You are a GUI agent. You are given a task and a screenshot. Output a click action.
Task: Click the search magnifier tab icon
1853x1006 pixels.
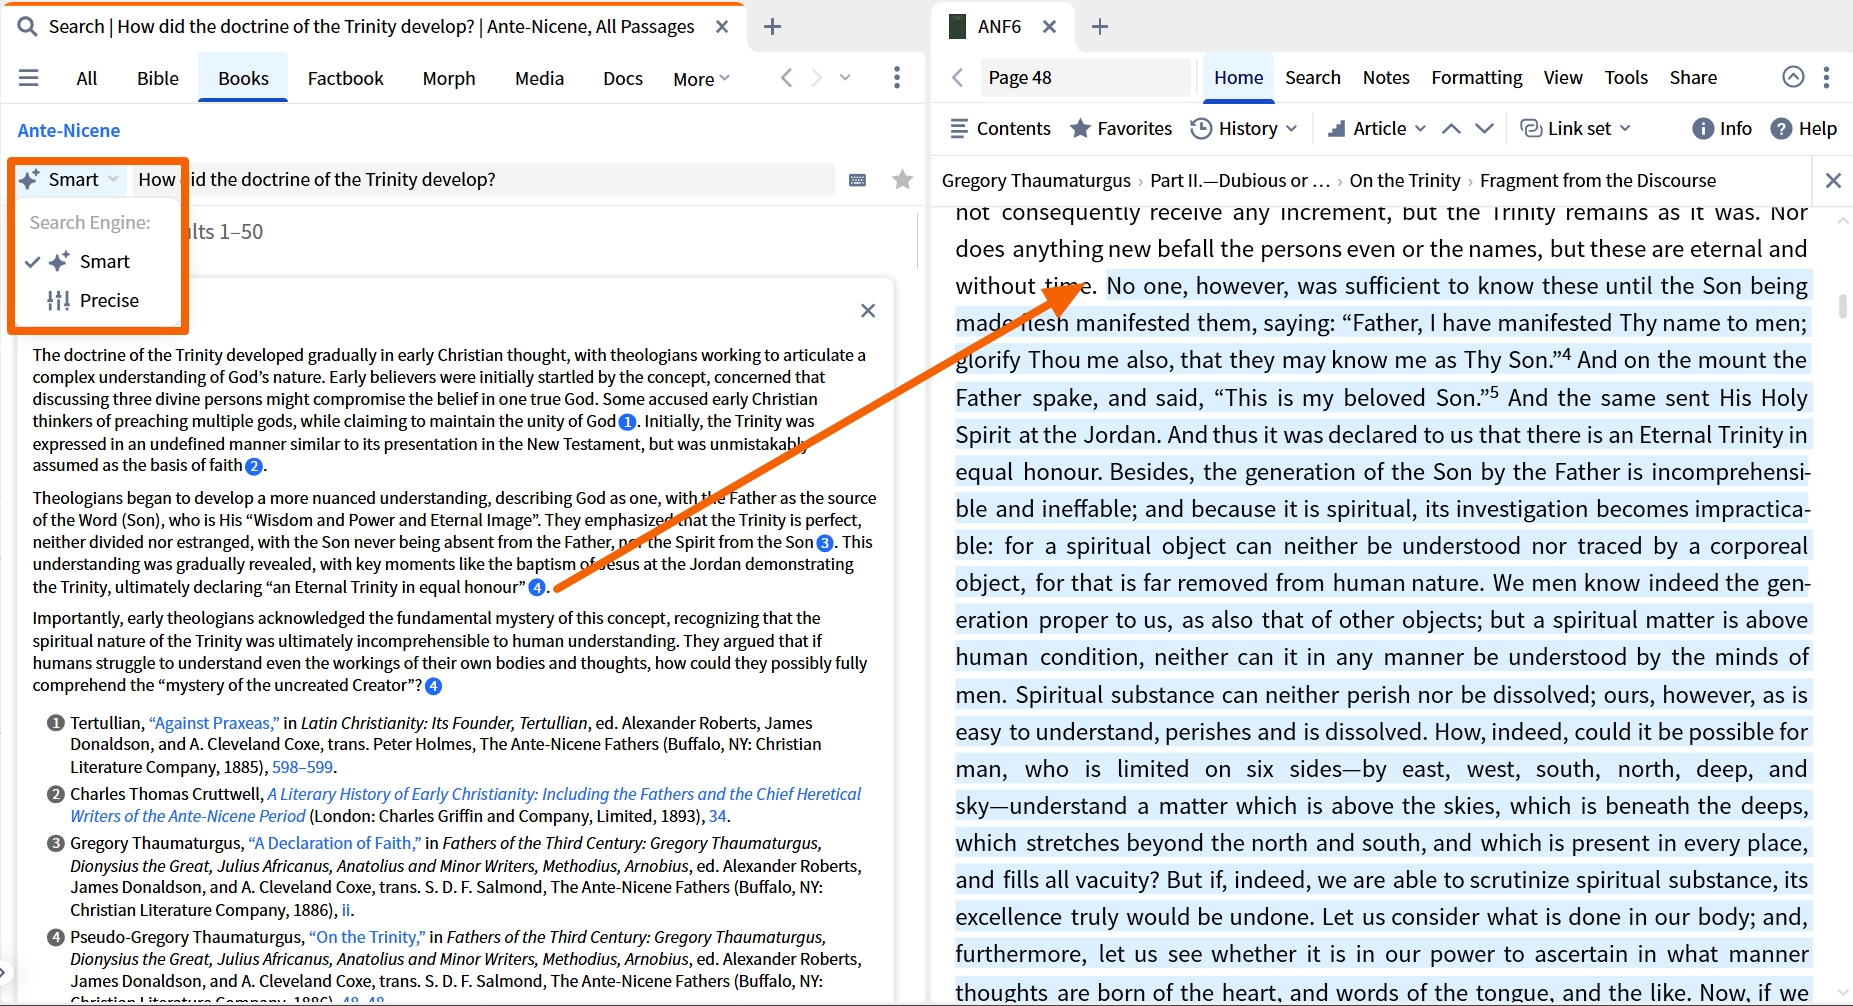point(28,27)
